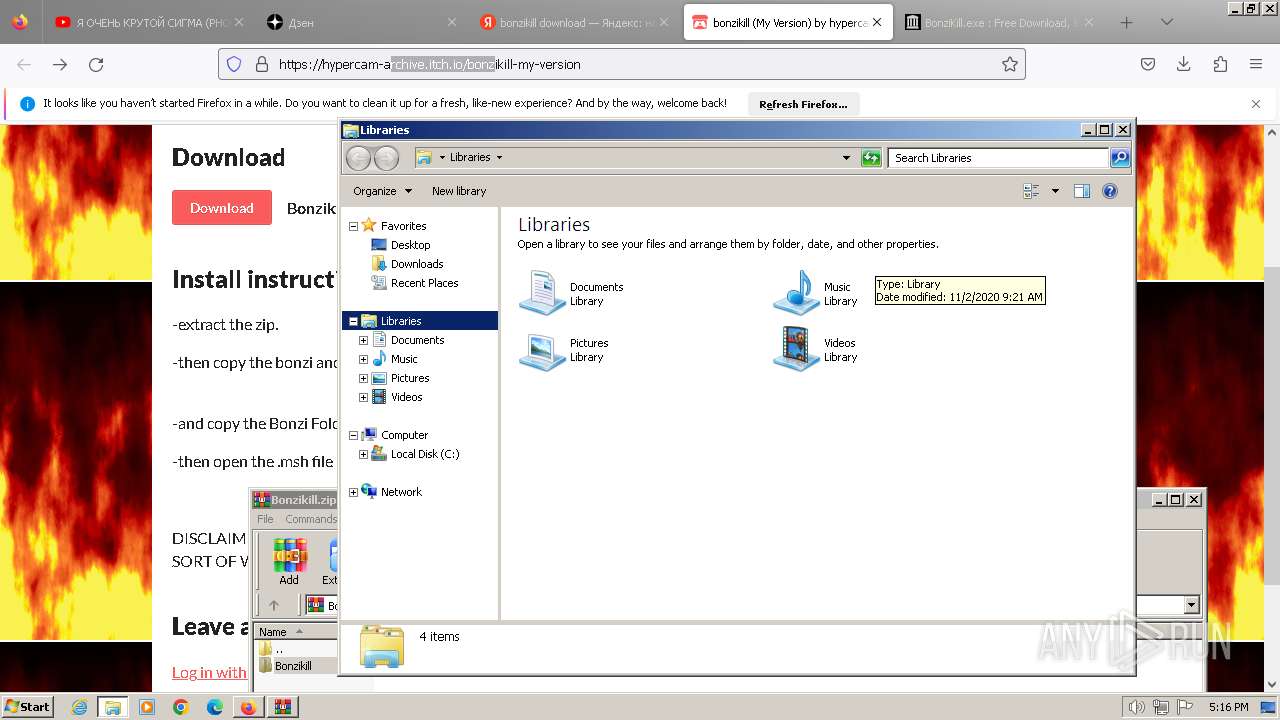Open the Organize dropdown menu
1280x720 pixels.
382,191
